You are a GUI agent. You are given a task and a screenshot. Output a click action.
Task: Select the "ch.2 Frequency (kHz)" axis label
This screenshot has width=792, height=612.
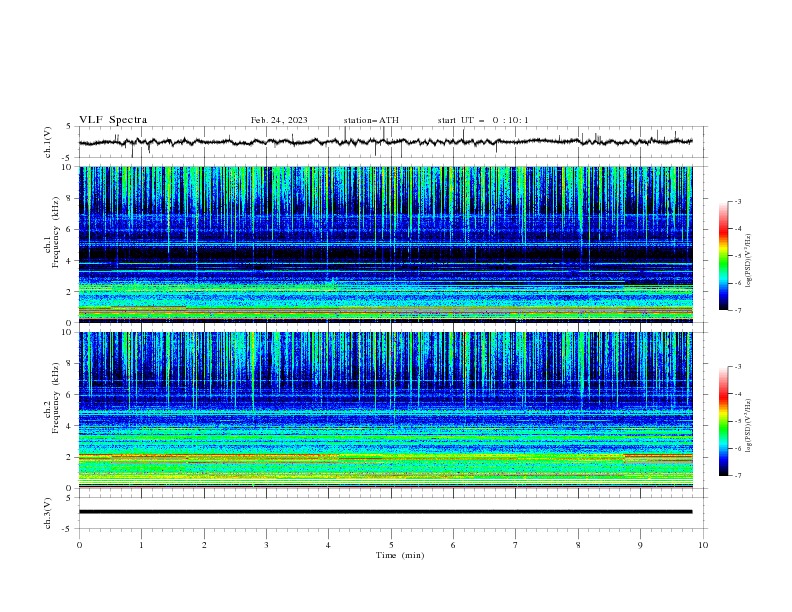click(52, 398)
